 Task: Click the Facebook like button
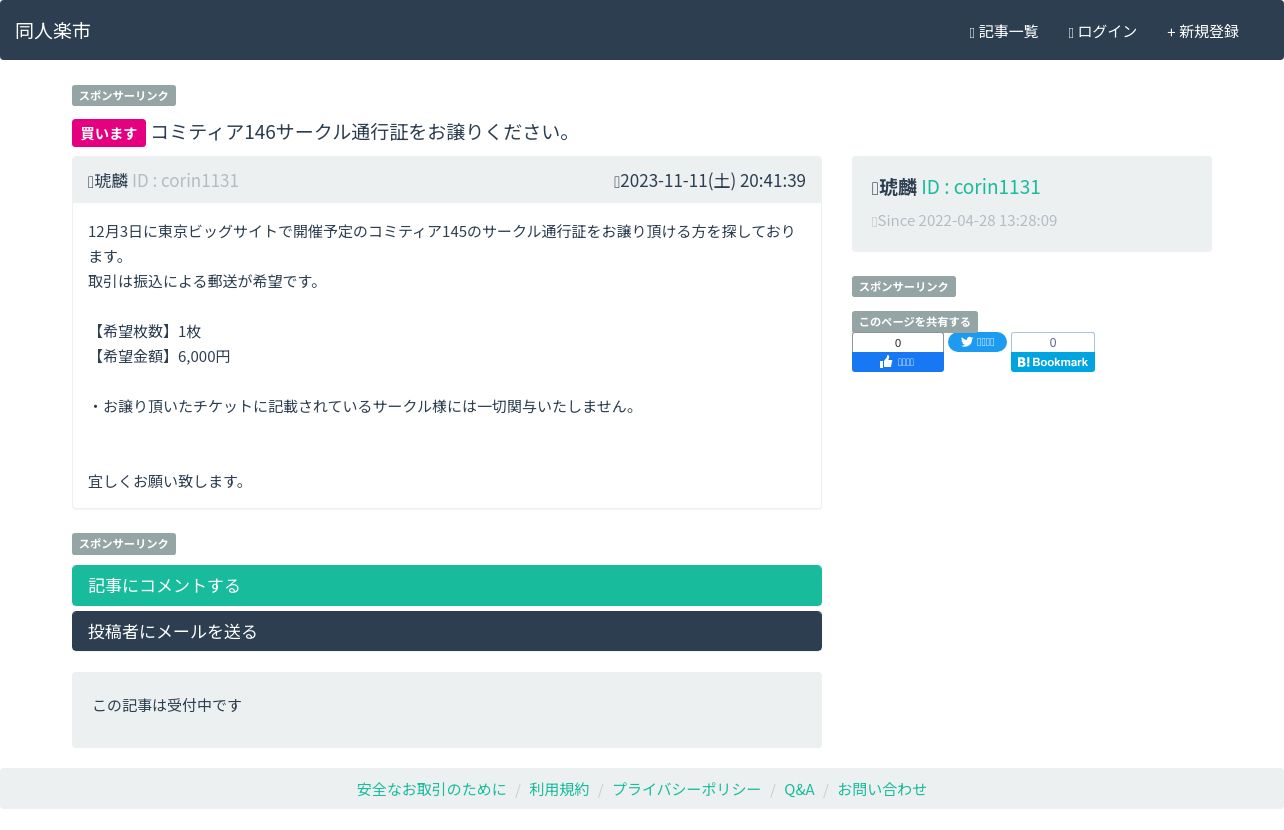[898, 362]
